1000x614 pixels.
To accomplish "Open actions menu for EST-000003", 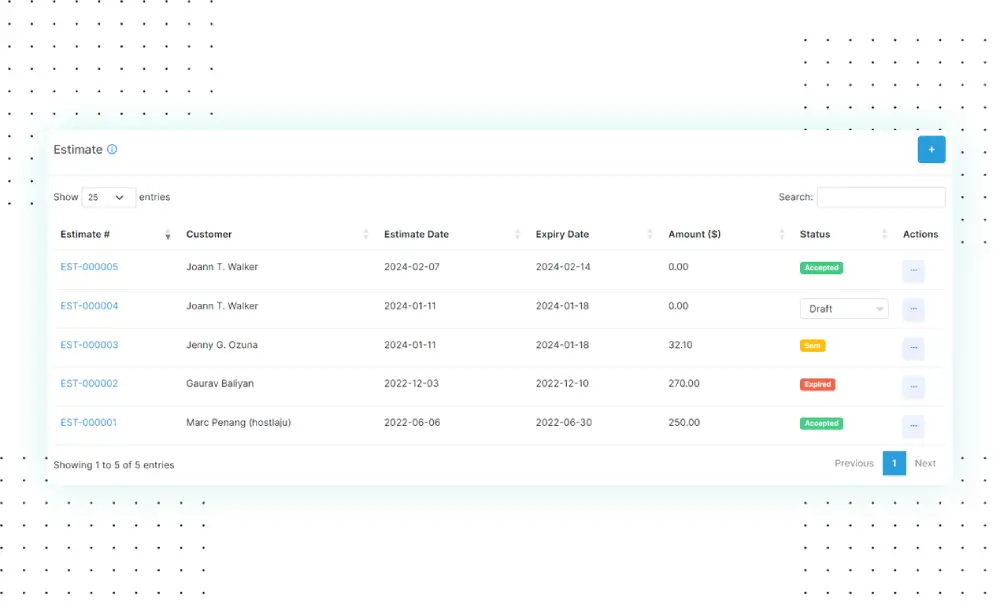I will [x=913, y=348].
